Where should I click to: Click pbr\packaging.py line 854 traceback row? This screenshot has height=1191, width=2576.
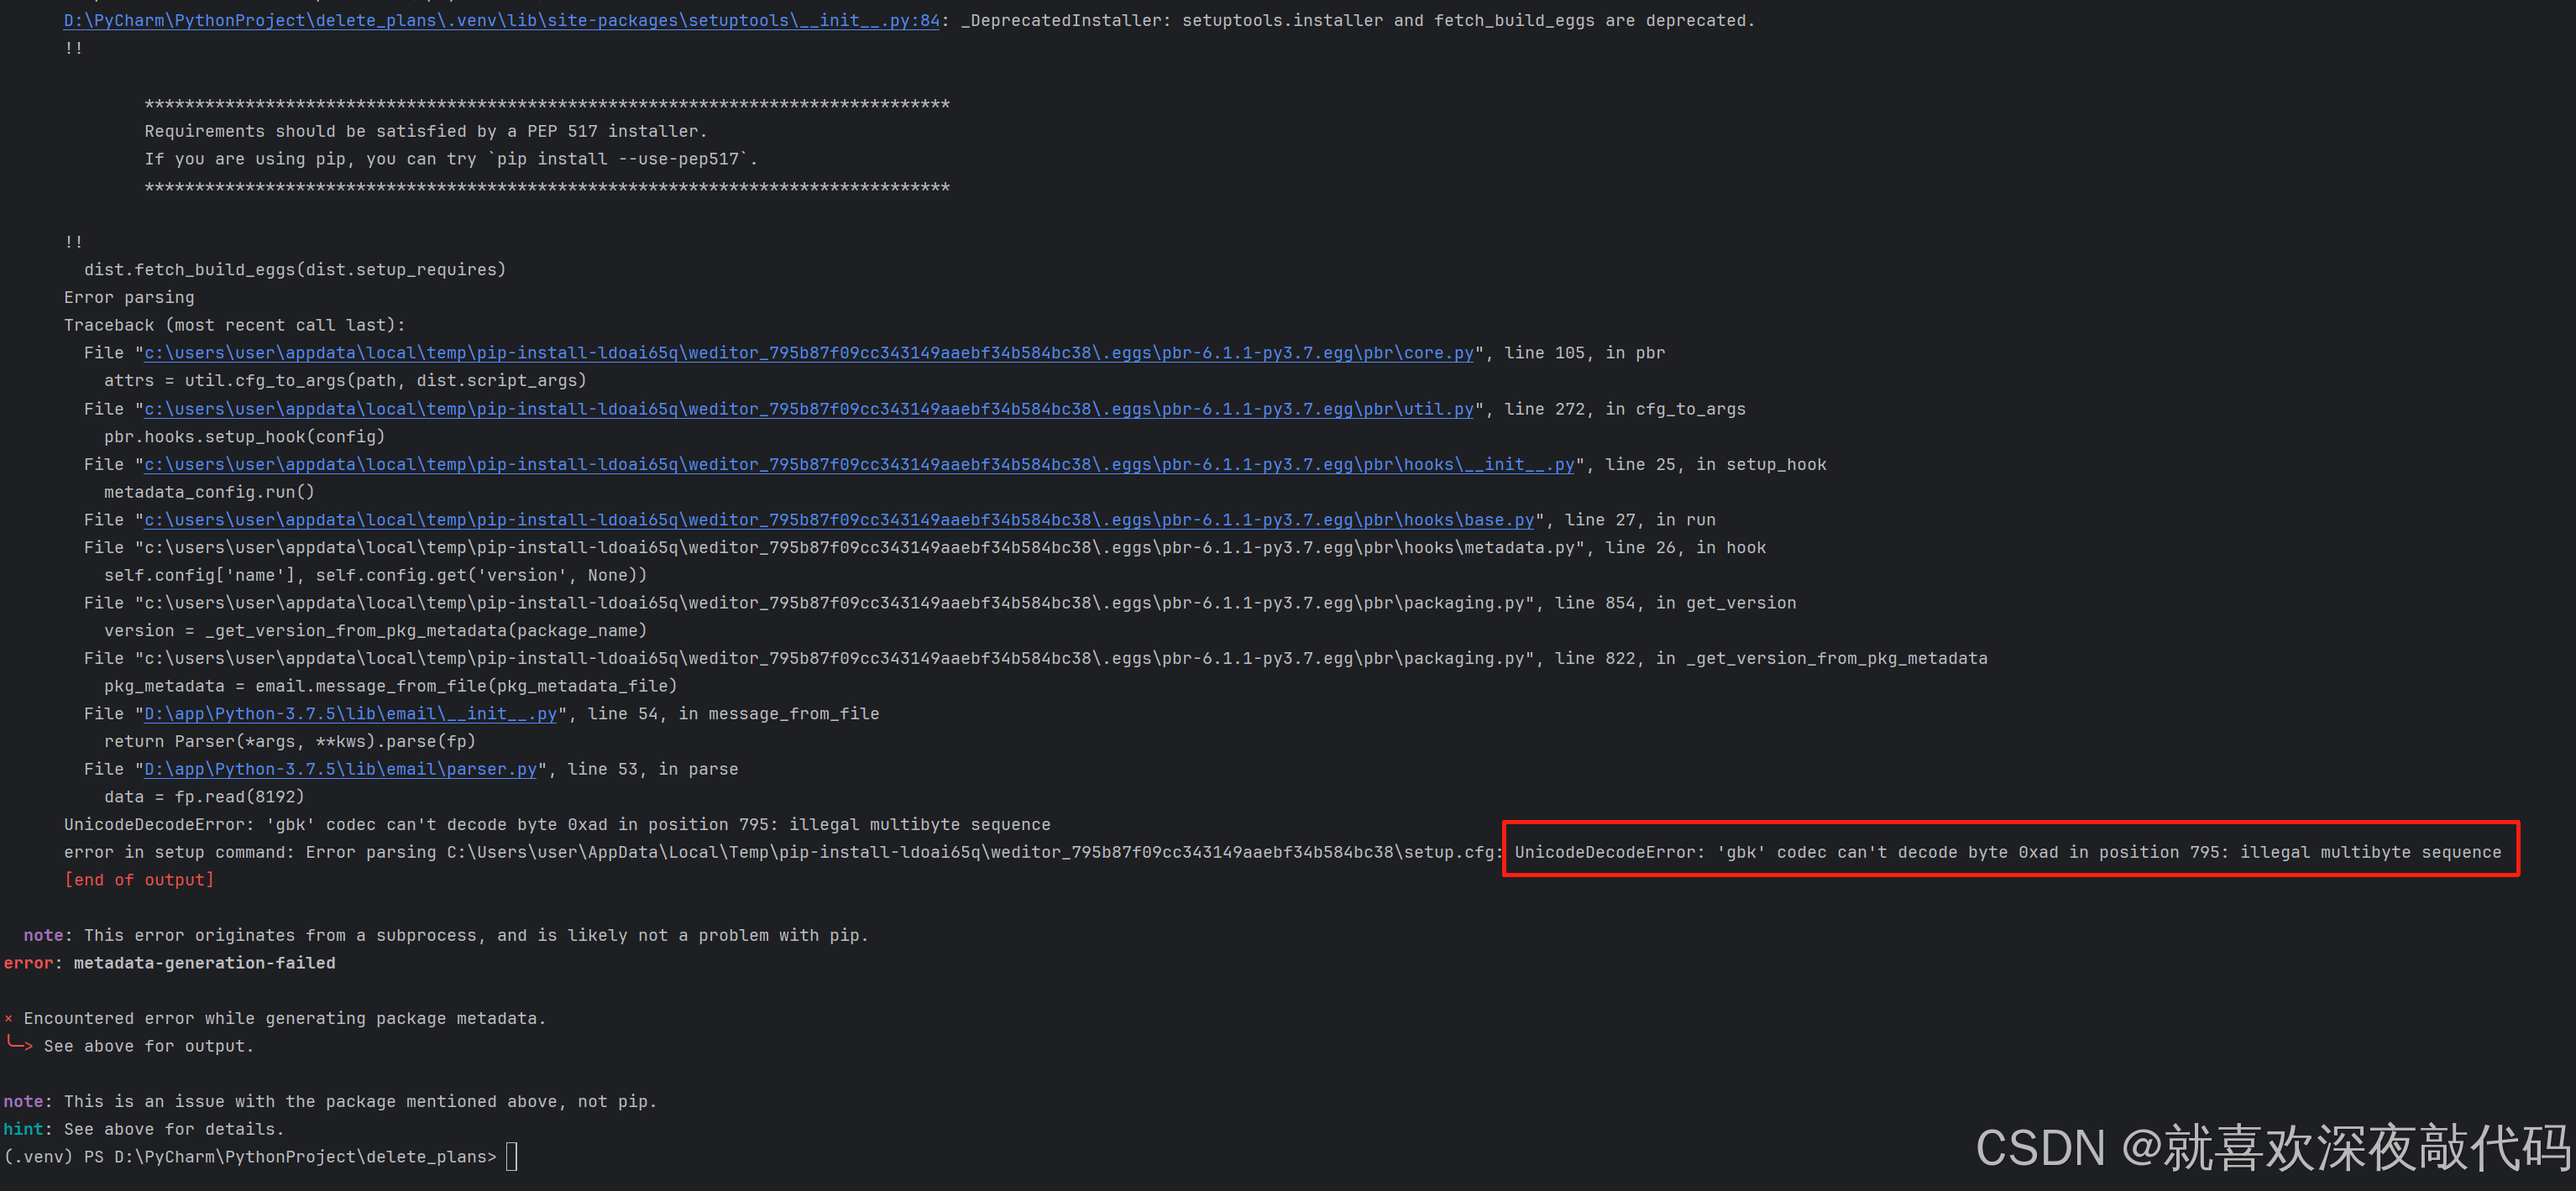point(940,603)
